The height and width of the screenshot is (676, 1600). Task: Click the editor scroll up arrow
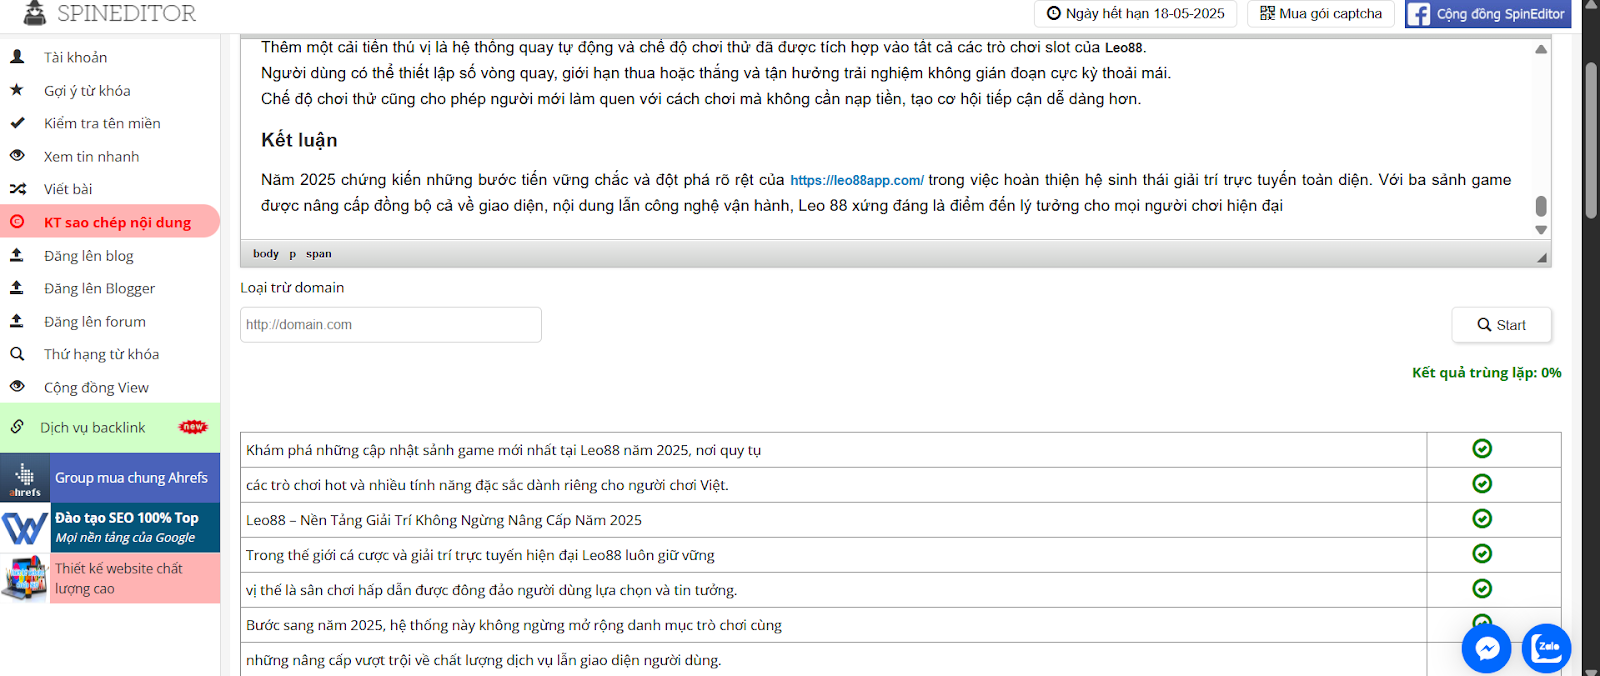[x=1541, y=49]
